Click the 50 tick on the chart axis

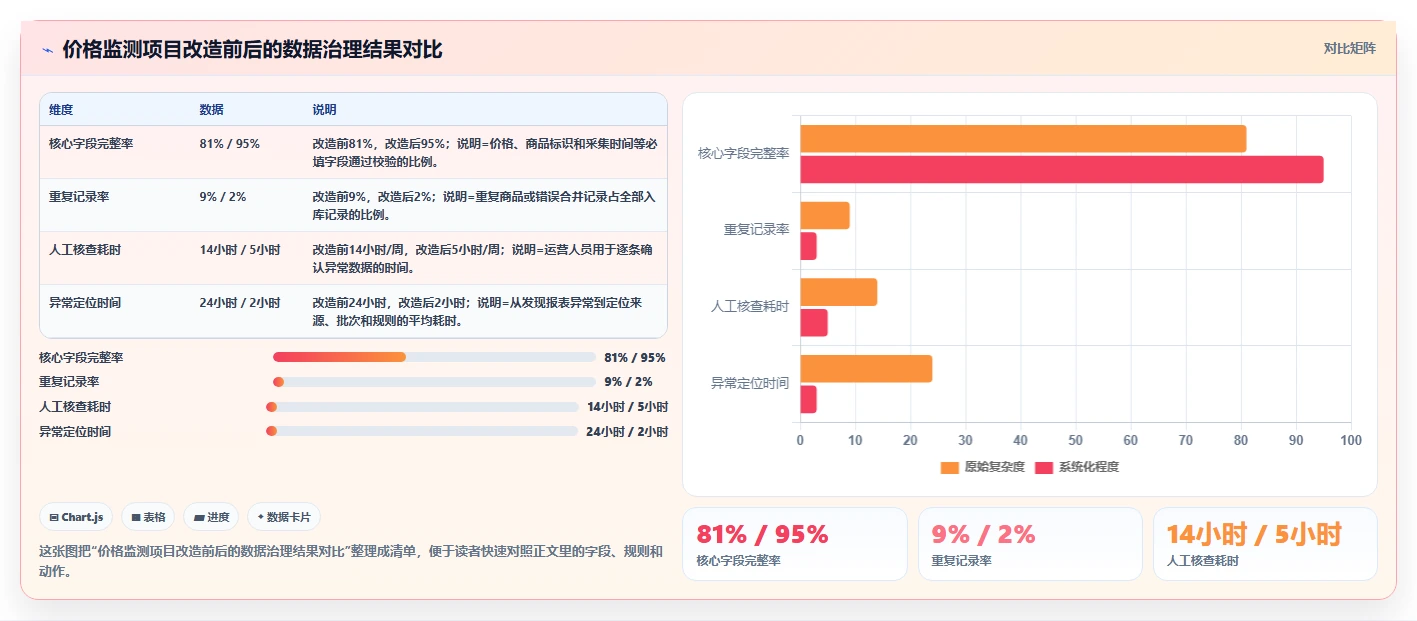pos(1076,440)
